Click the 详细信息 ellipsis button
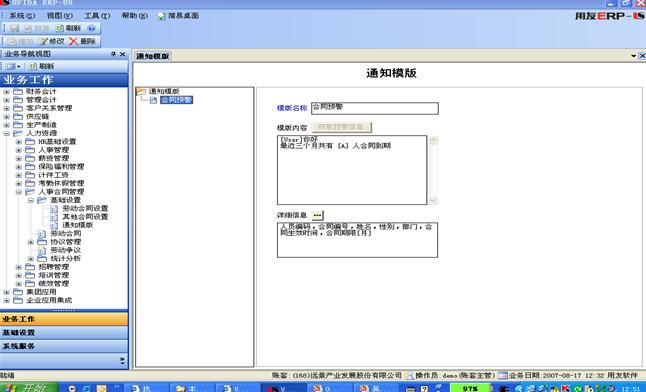The width and height of the screenshot is (646, 392). [317, 215]
